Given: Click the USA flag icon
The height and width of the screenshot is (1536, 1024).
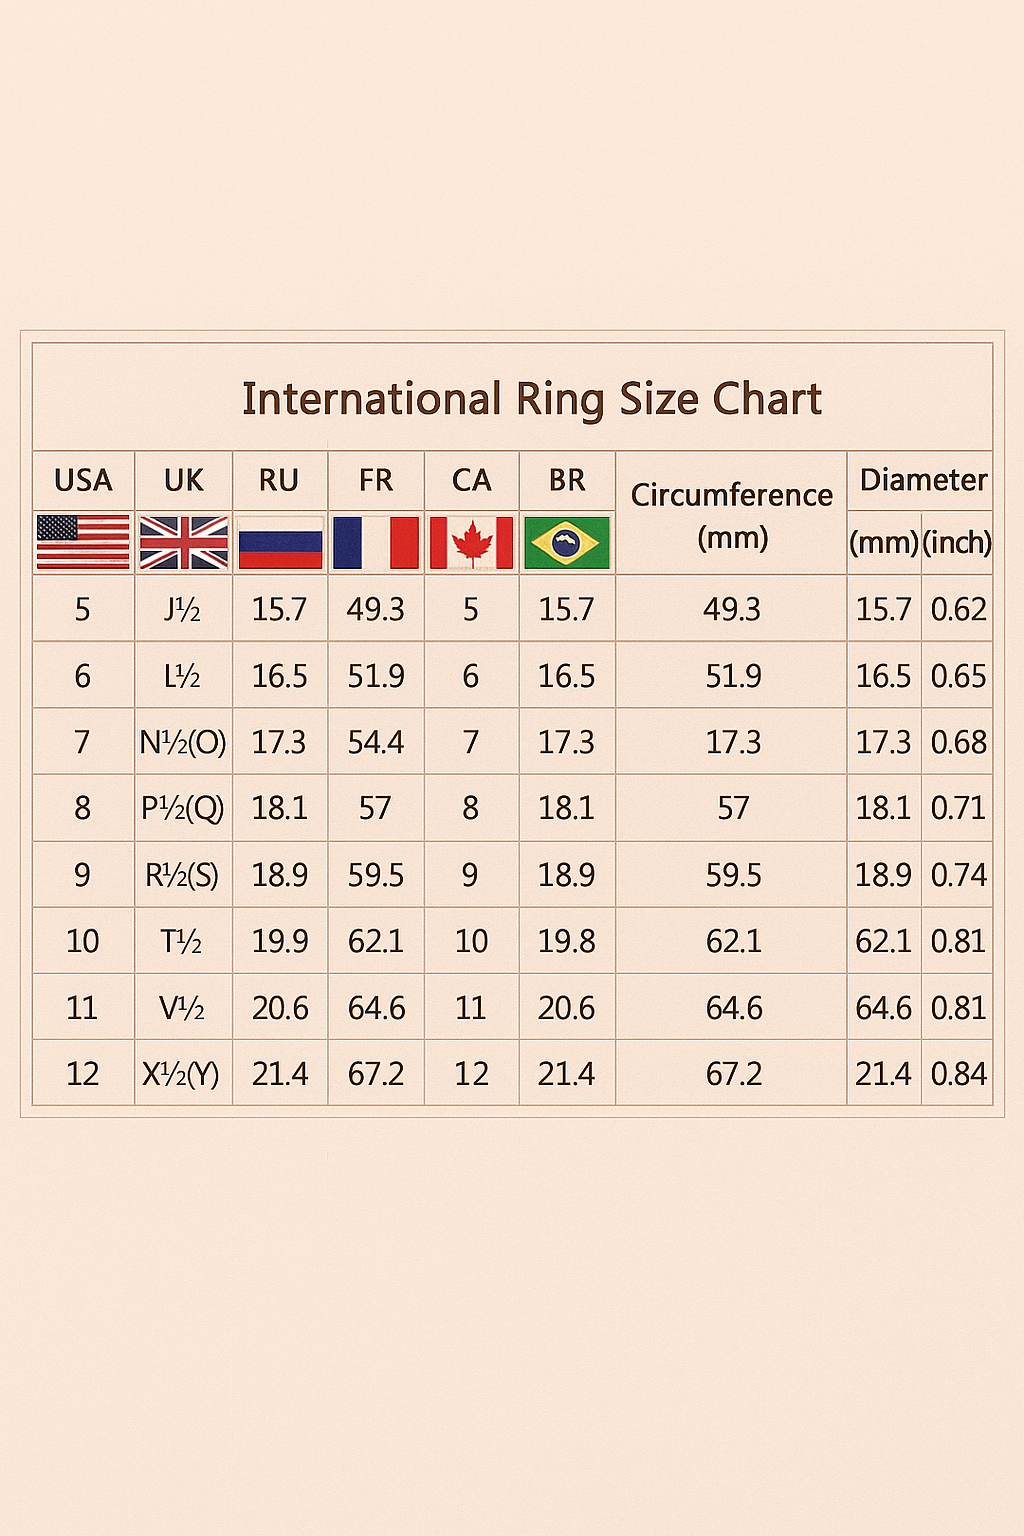Looking at the screenshot, I should (83, 542).
